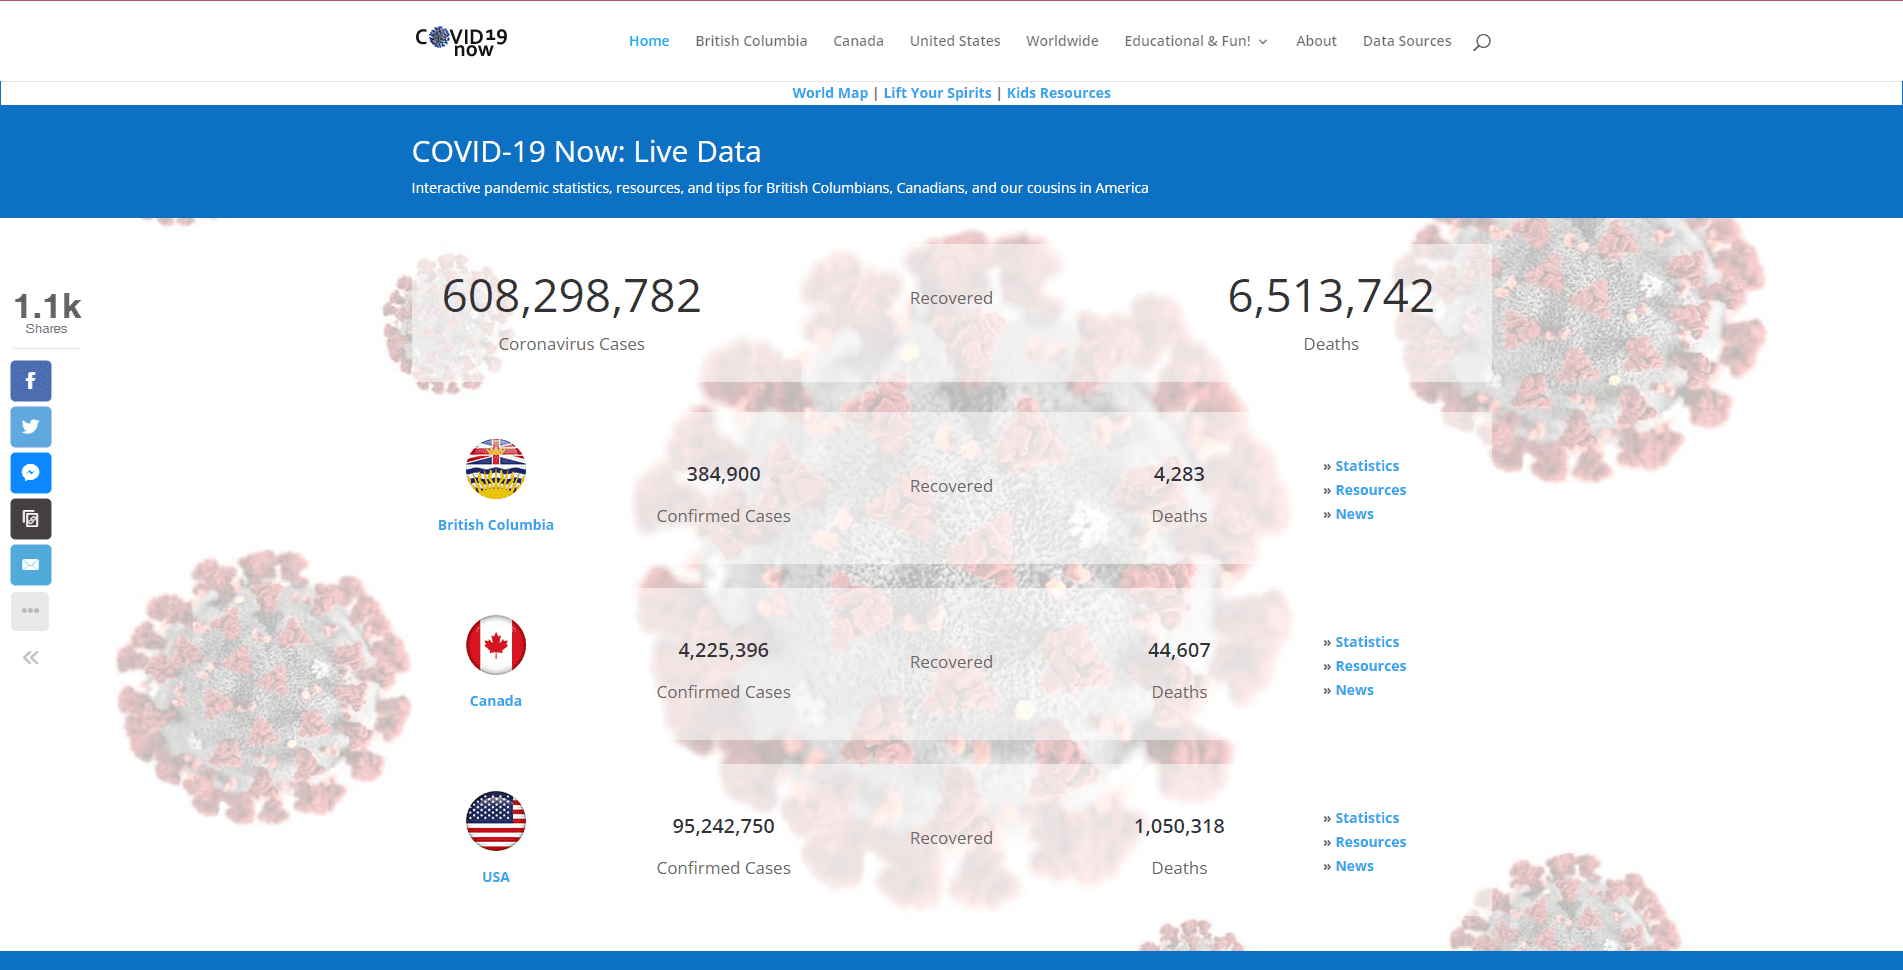Select the 44,607 deaths value

tap(1179, 650)
